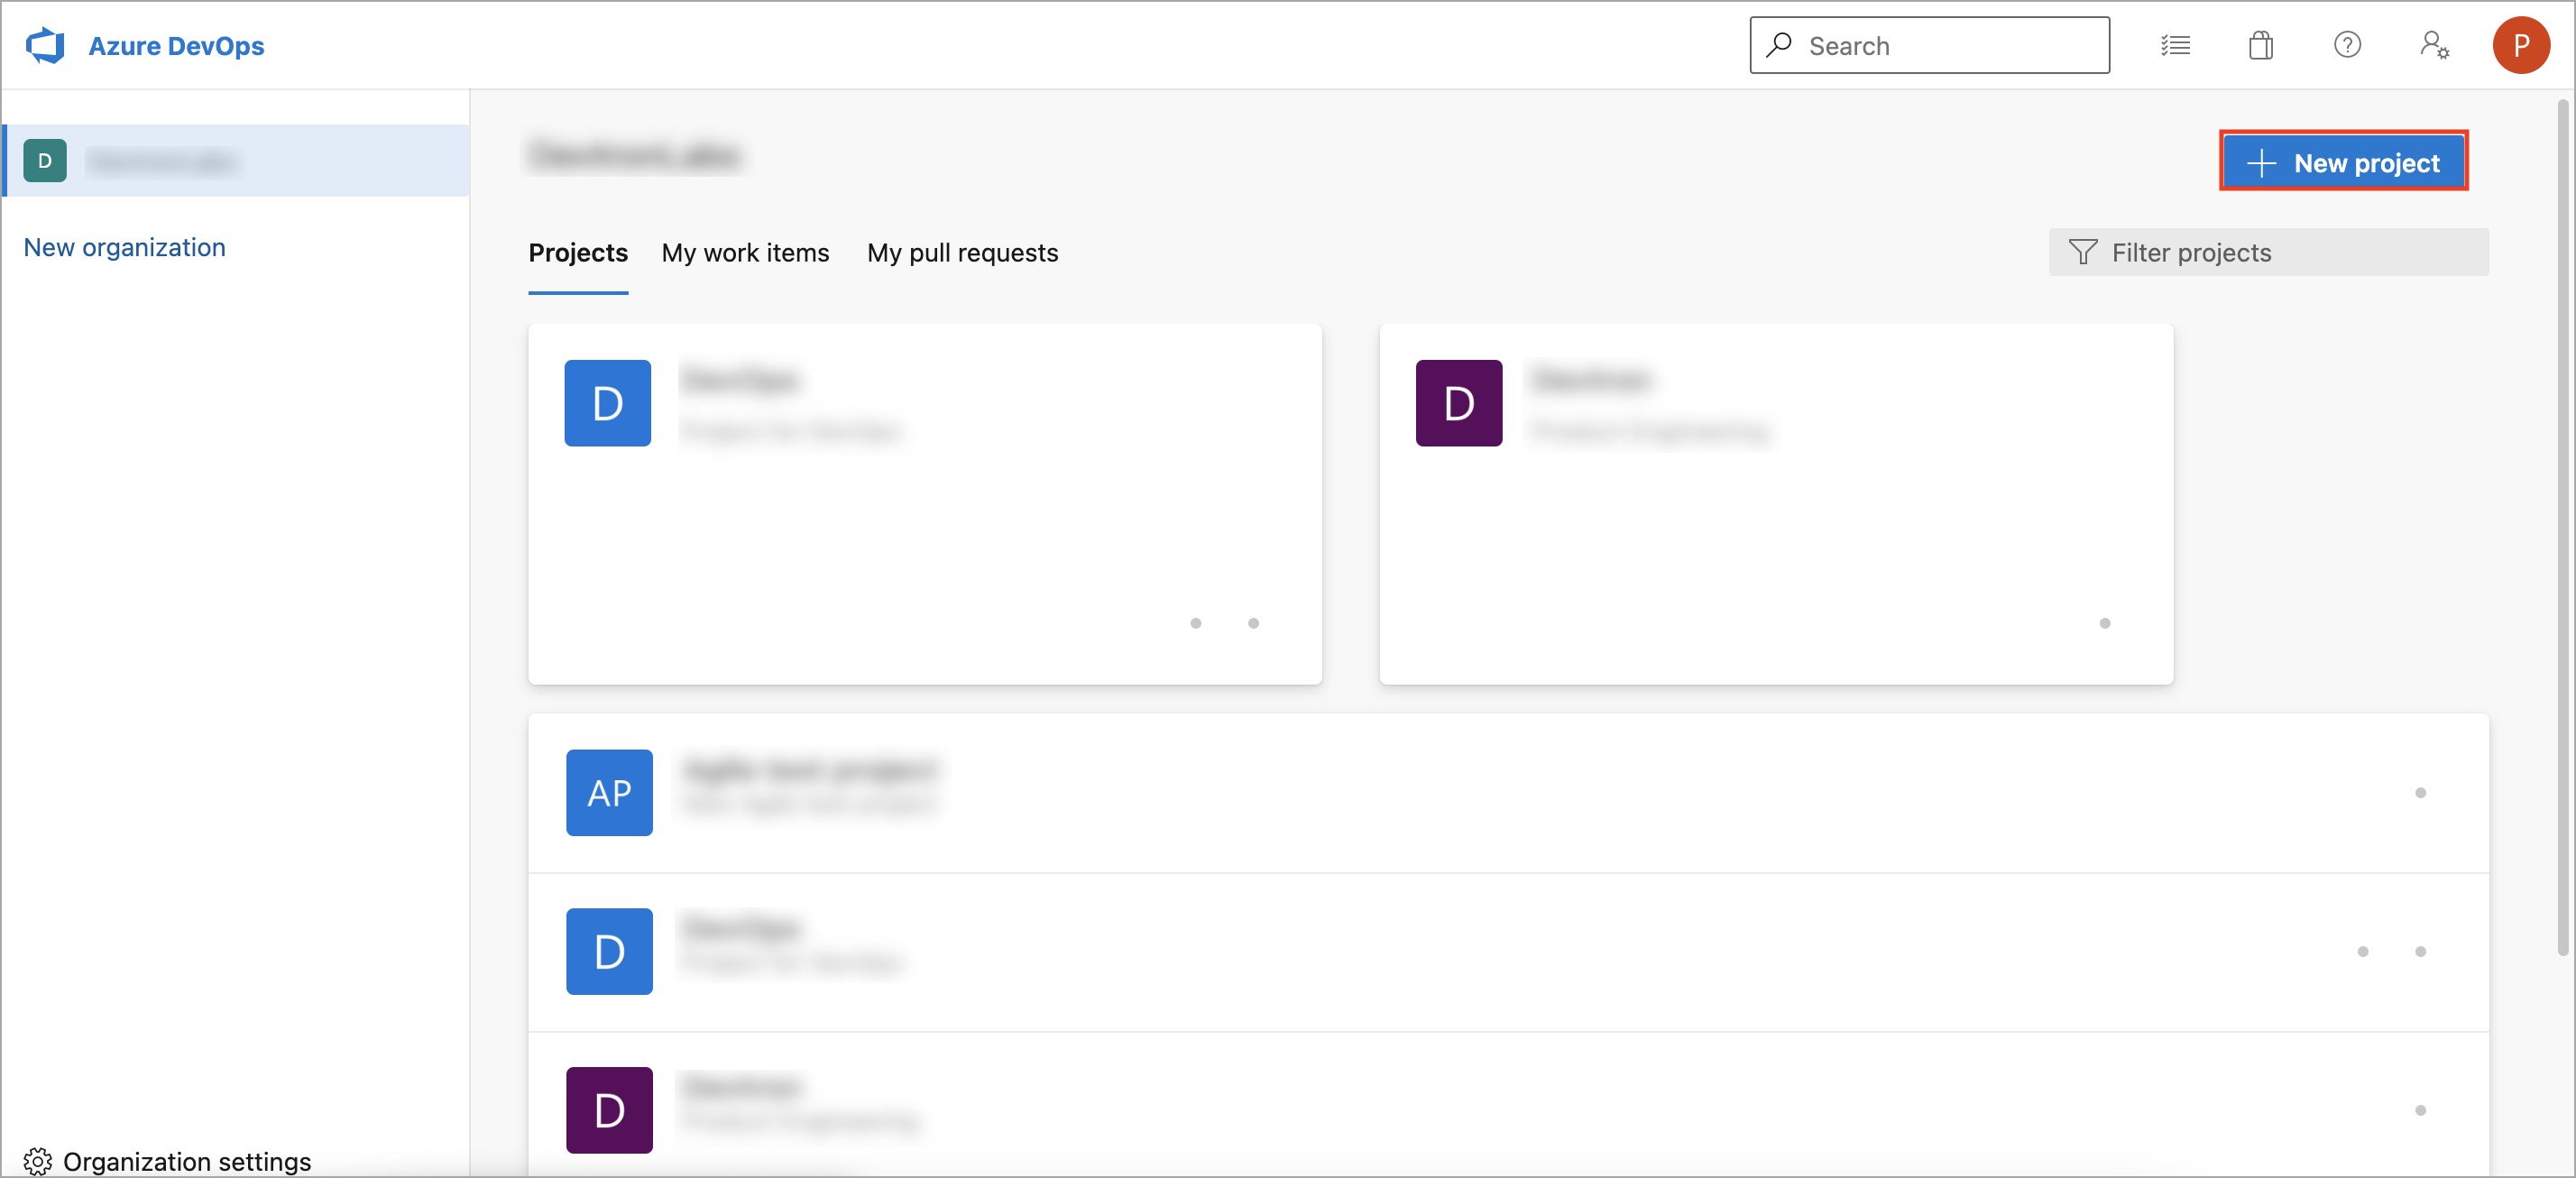The height and width of the screenshot is (1178, 2576).
Task: Open the orange P profile avatar
Action: tap(2521, 45)
